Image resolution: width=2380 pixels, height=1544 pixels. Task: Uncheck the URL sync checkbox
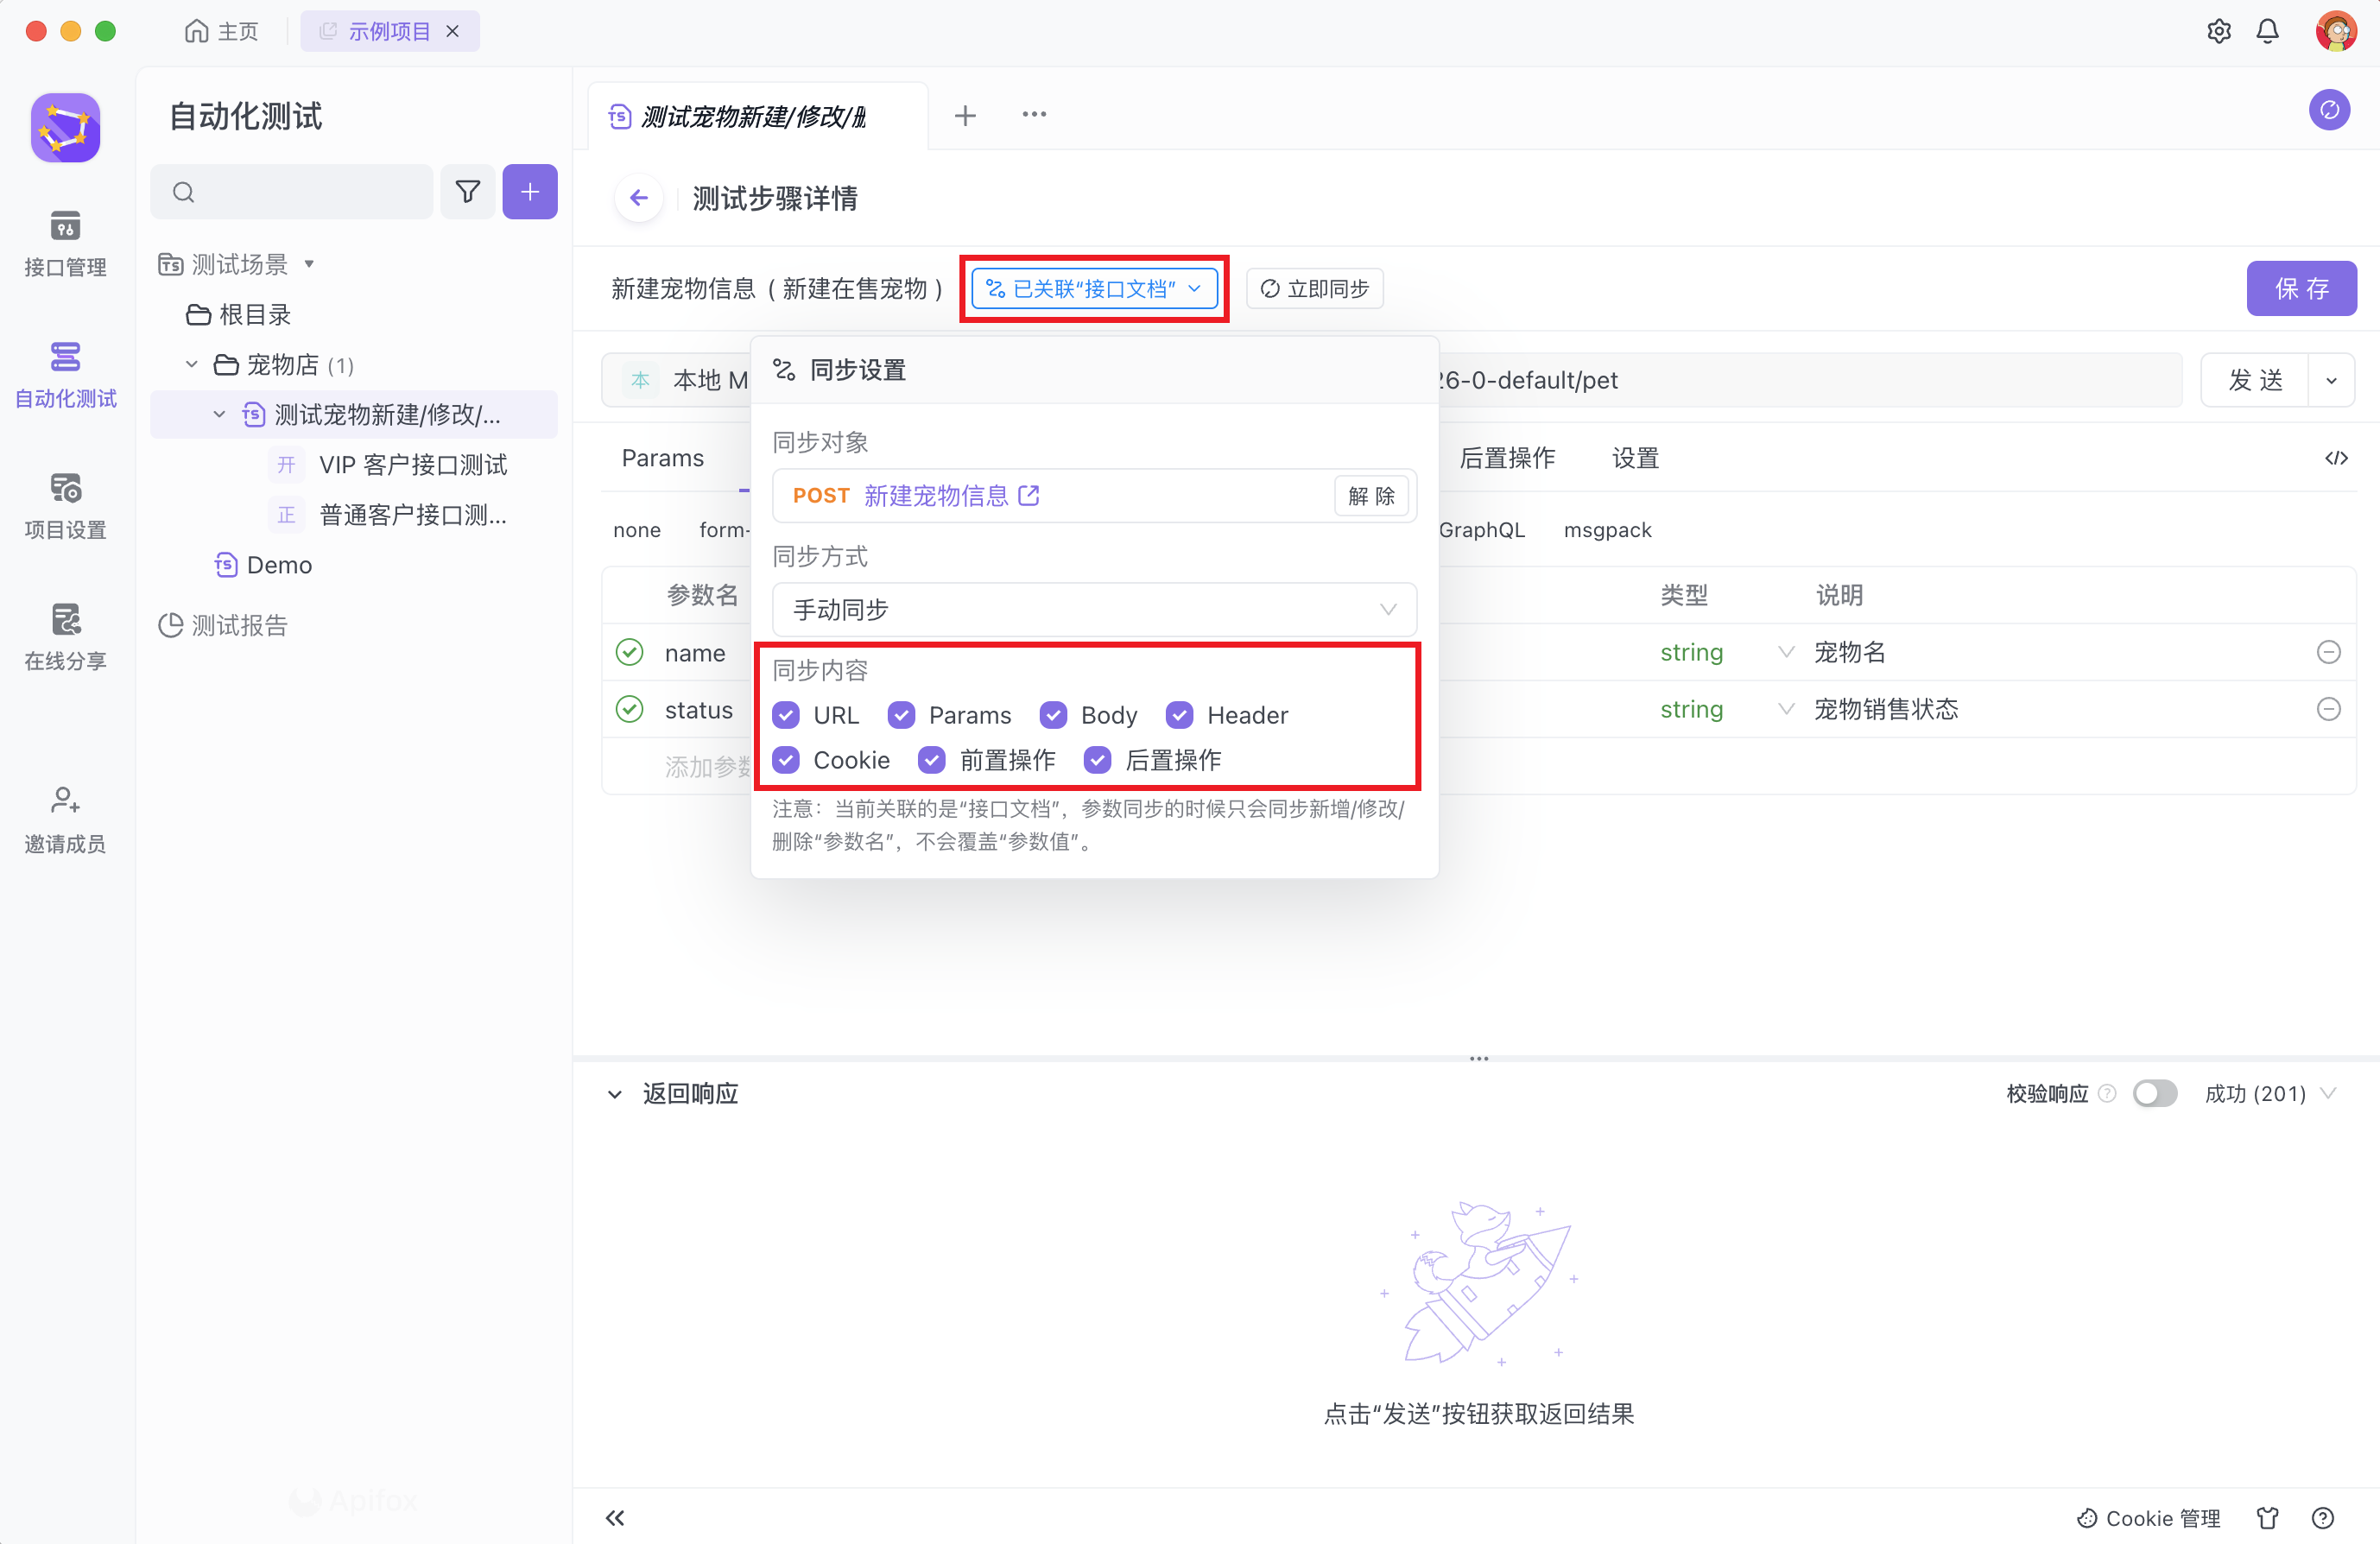pyautogui.click(x=786, y=715)
